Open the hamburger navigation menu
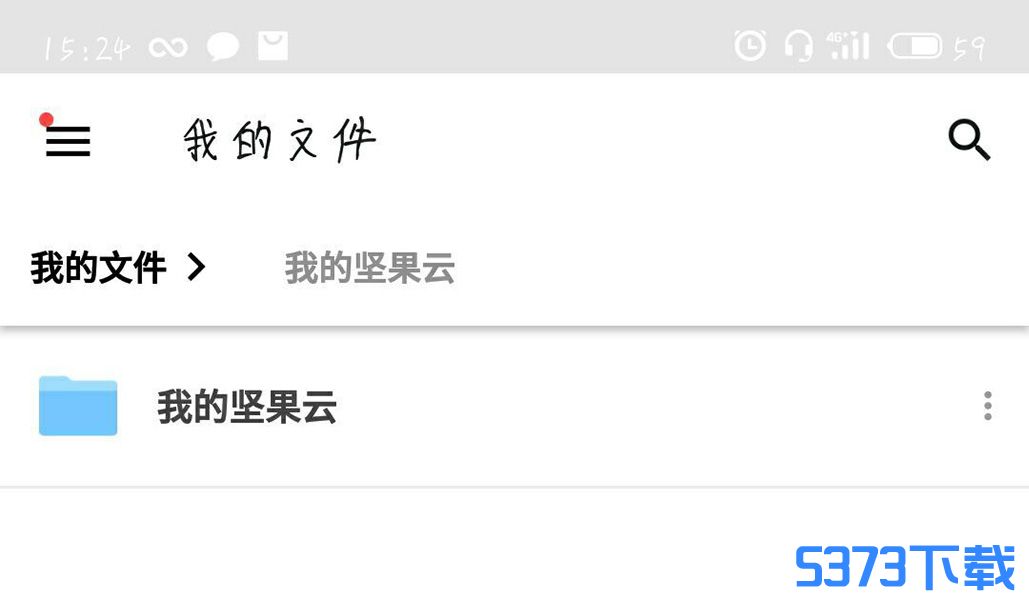Viewport: 1029px width, 600px height. pyautogui.click(x=68, y=141)
